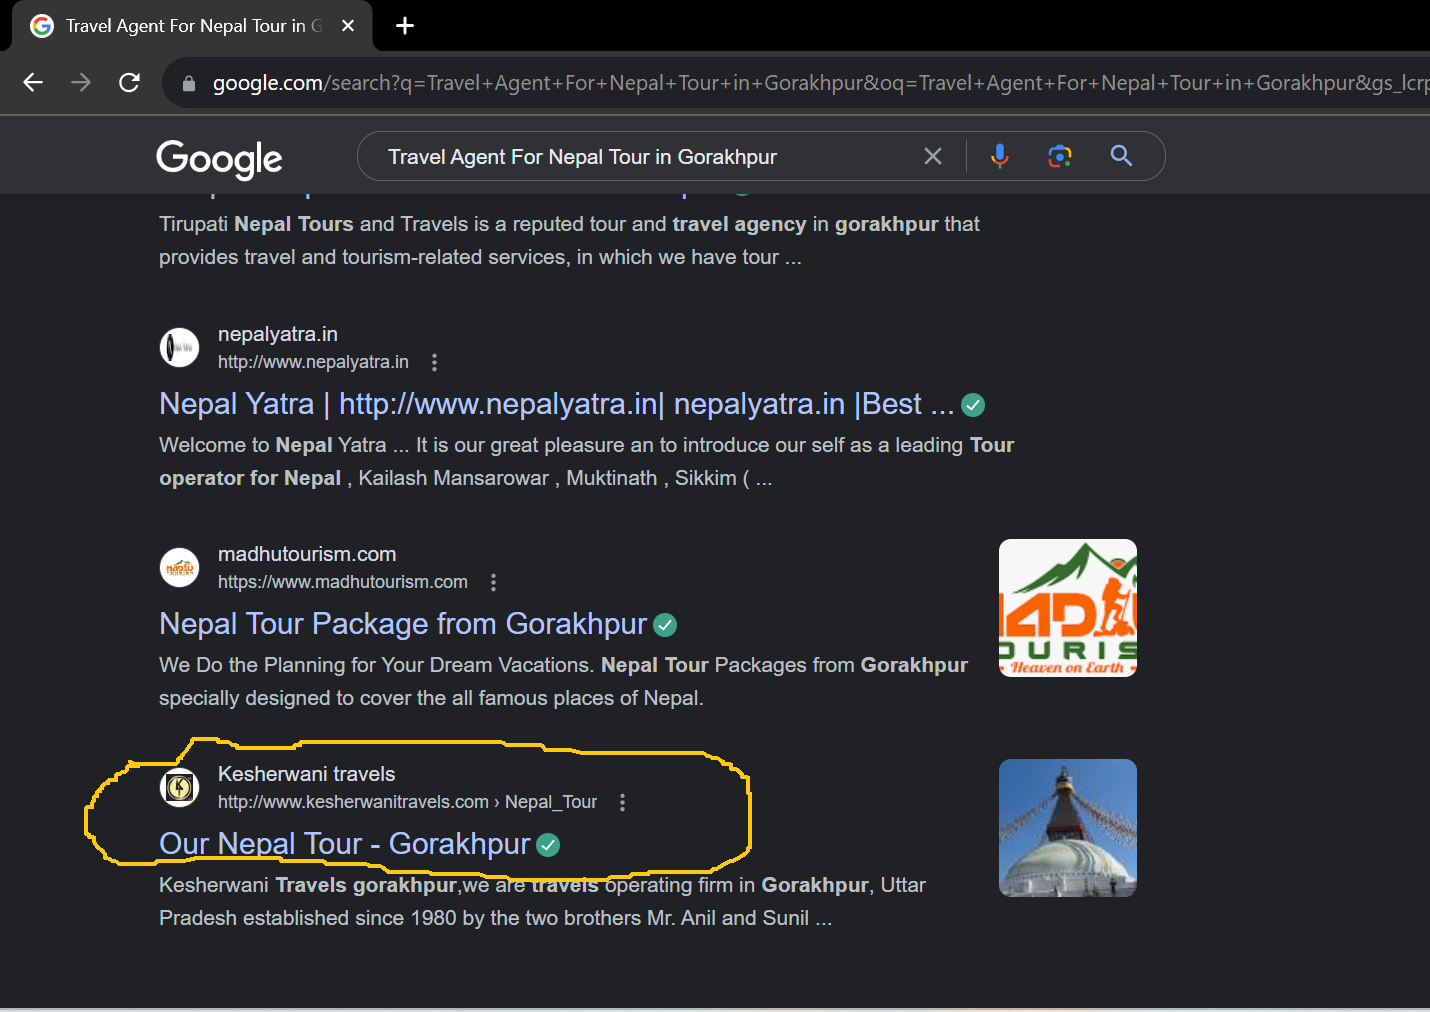Click the http://www.nepalyatra.in URL text

pos(313,362)
